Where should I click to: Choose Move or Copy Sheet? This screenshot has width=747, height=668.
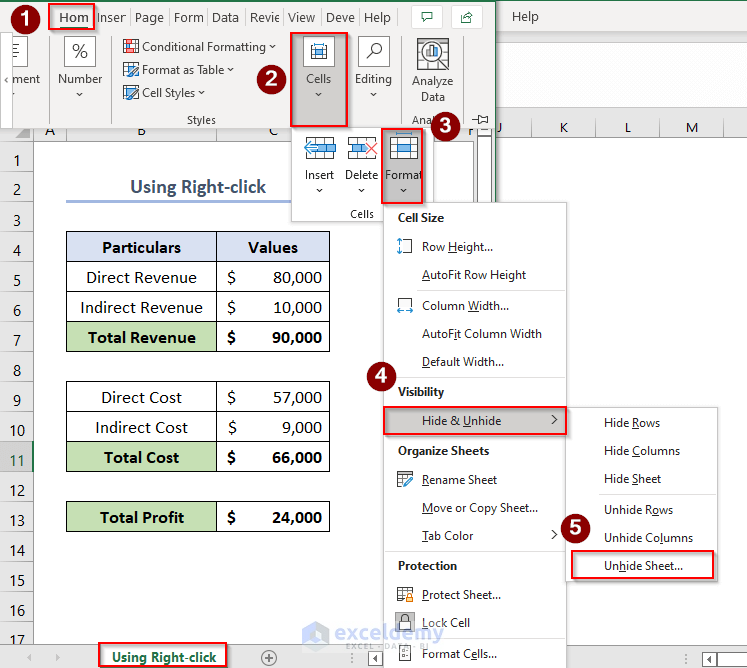[x=475, y=508]
